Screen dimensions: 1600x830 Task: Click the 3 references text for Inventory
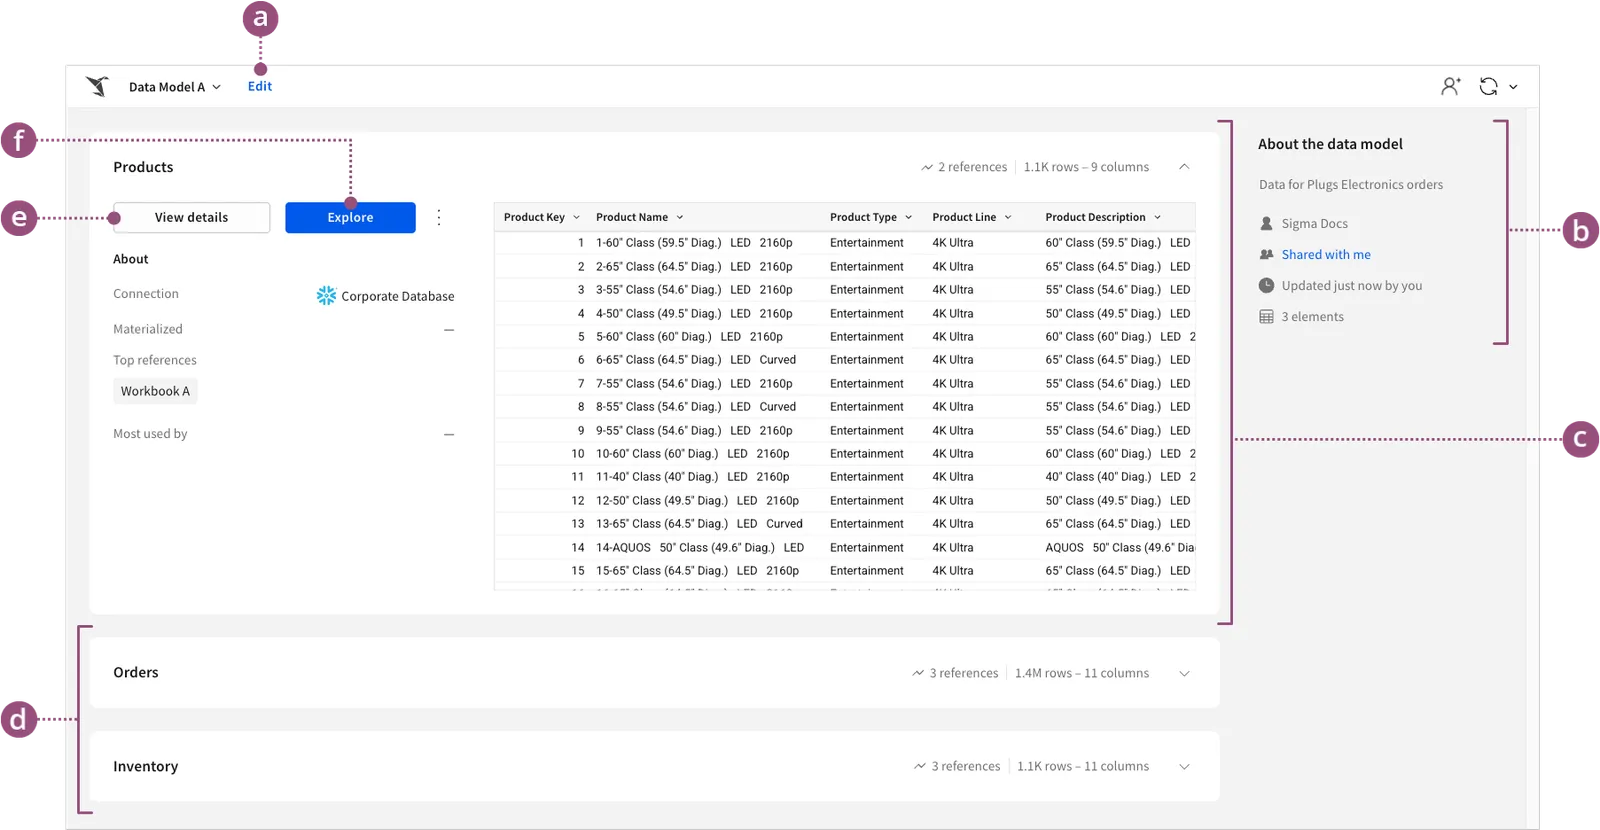[966, 766]
